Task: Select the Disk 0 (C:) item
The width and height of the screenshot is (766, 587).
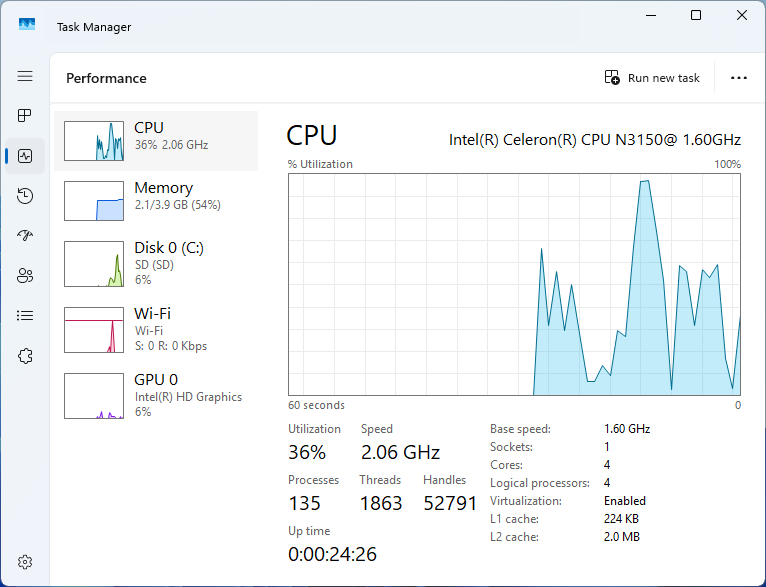Action: click(x=156, y=264)
